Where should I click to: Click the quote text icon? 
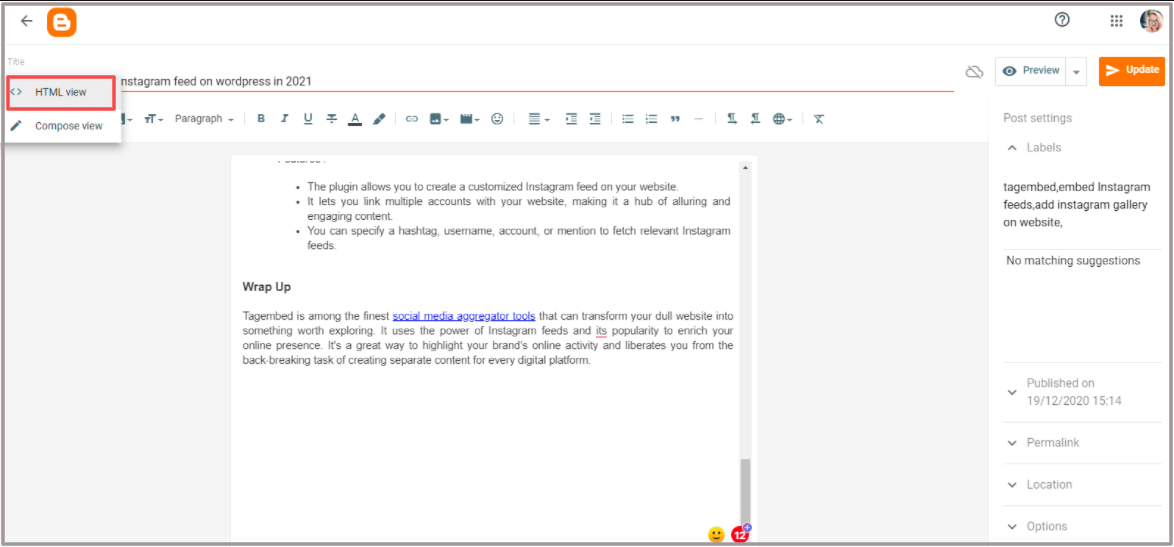pyautogui.click(x=675, y=118)
